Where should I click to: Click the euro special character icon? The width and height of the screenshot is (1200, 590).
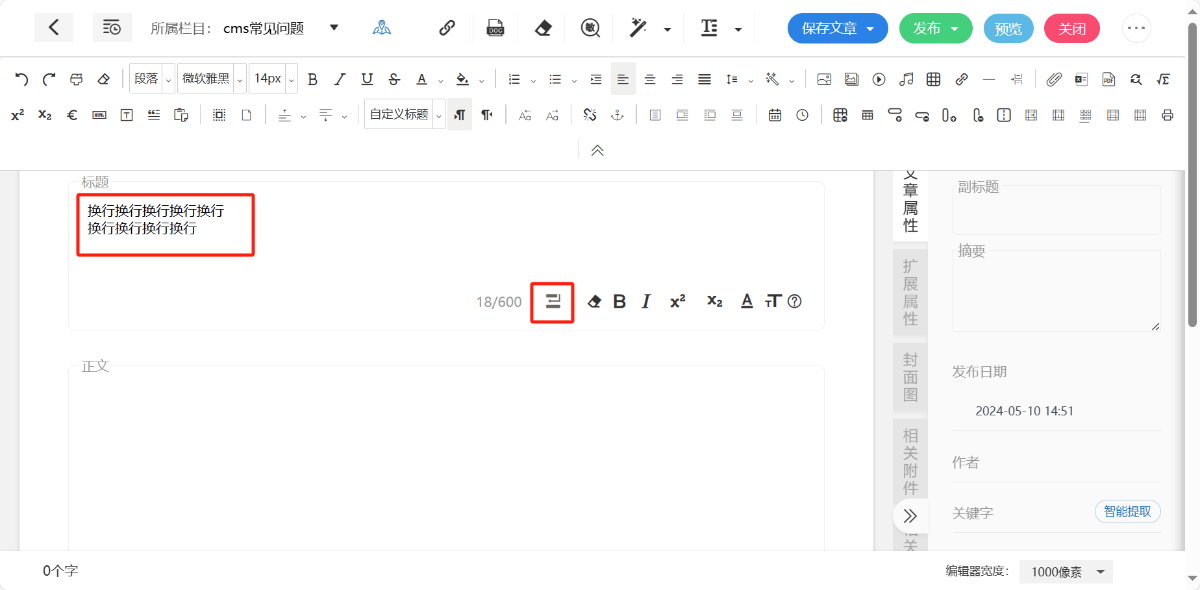(x=72, y=115)
